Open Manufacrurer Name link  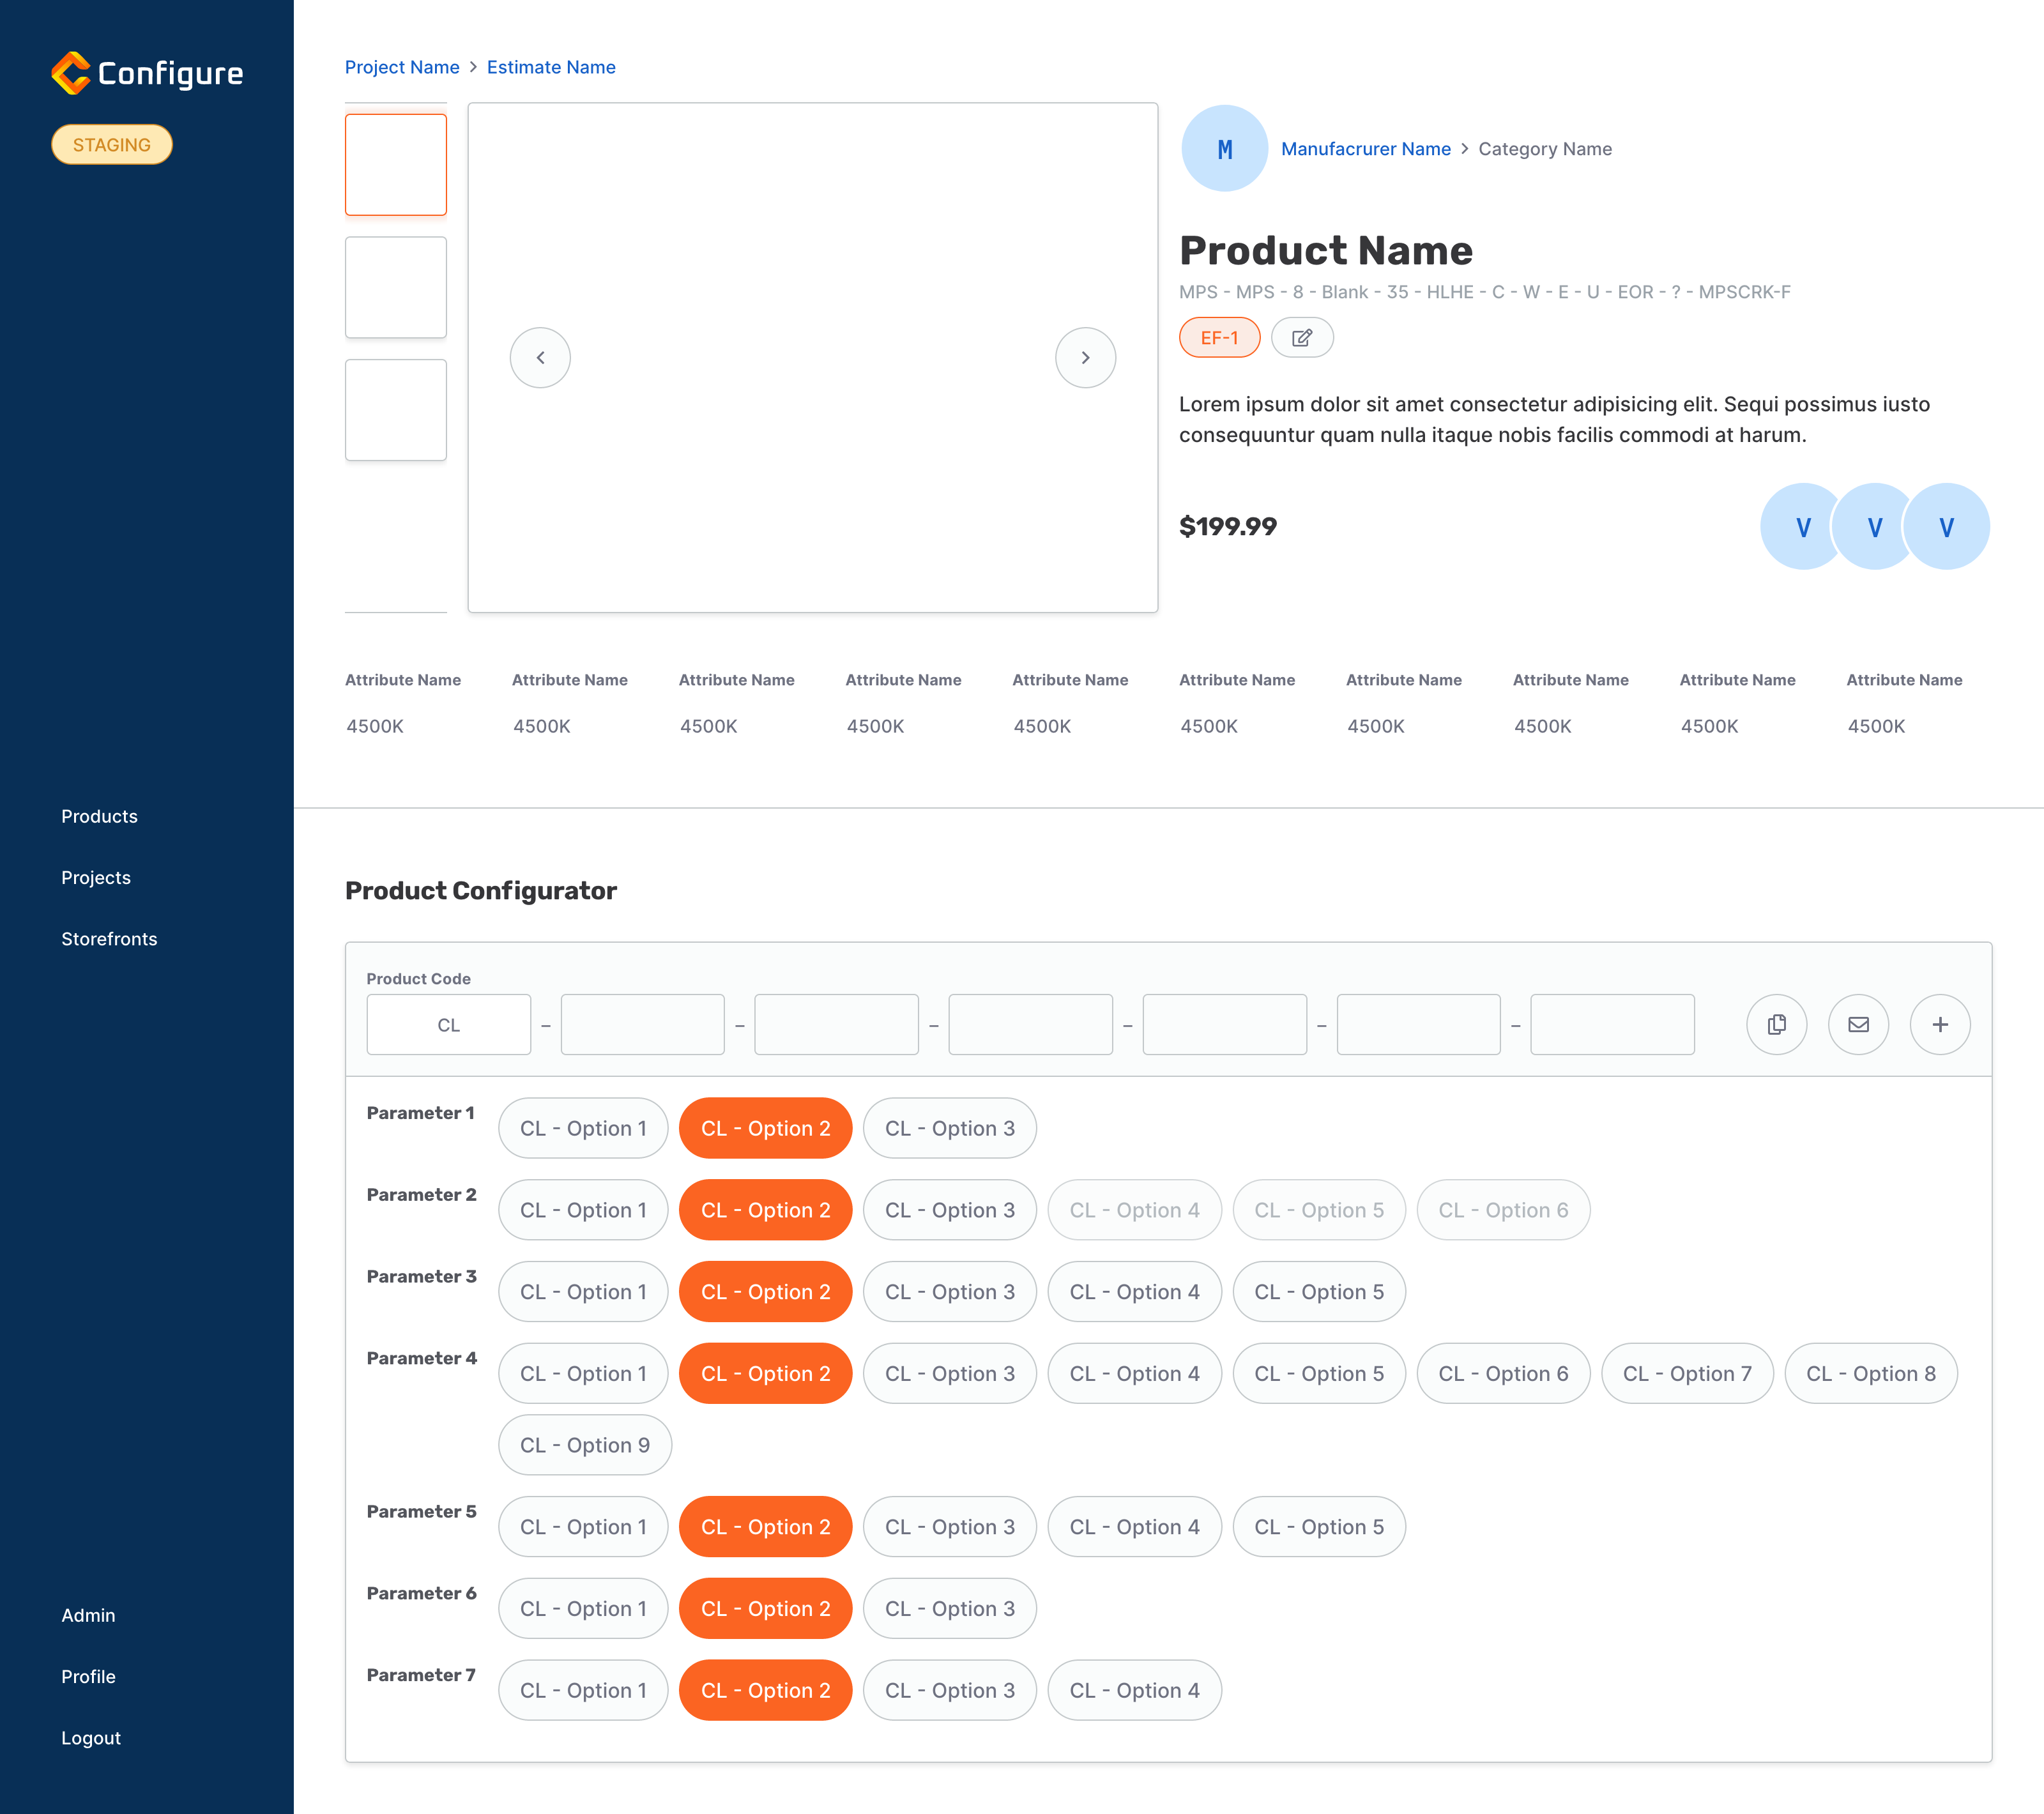coord(1365,149)
